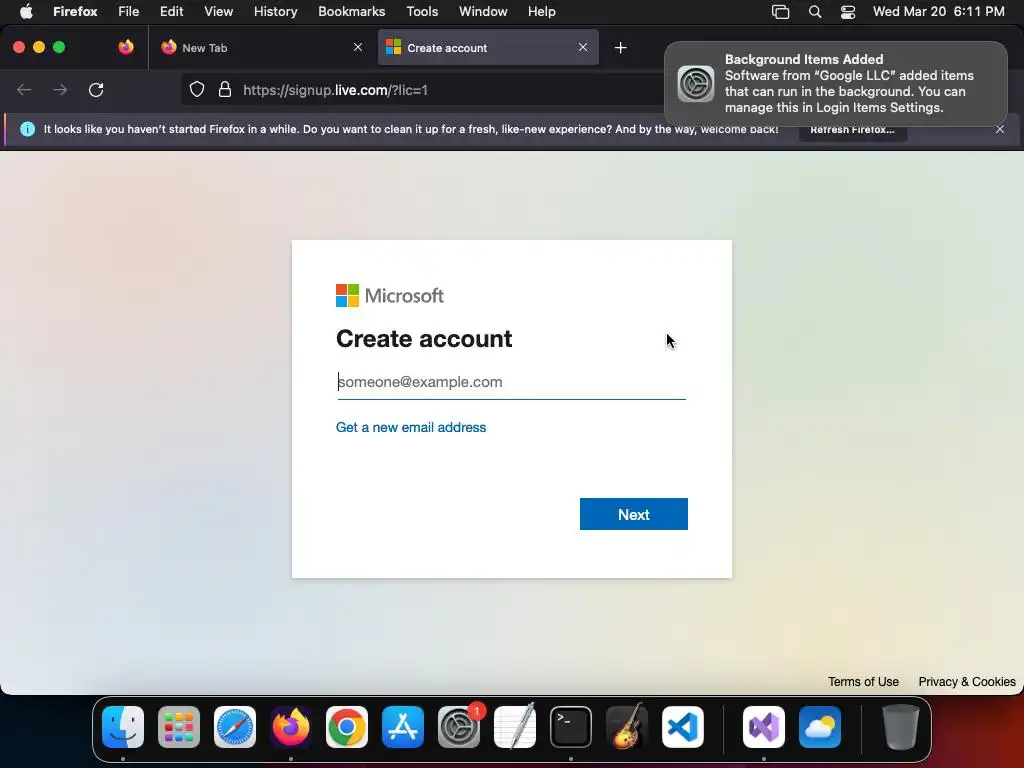The image size is (1024, 768).
Task: Launch Google Chrome from the dock
Action: (x=347, y=727)
